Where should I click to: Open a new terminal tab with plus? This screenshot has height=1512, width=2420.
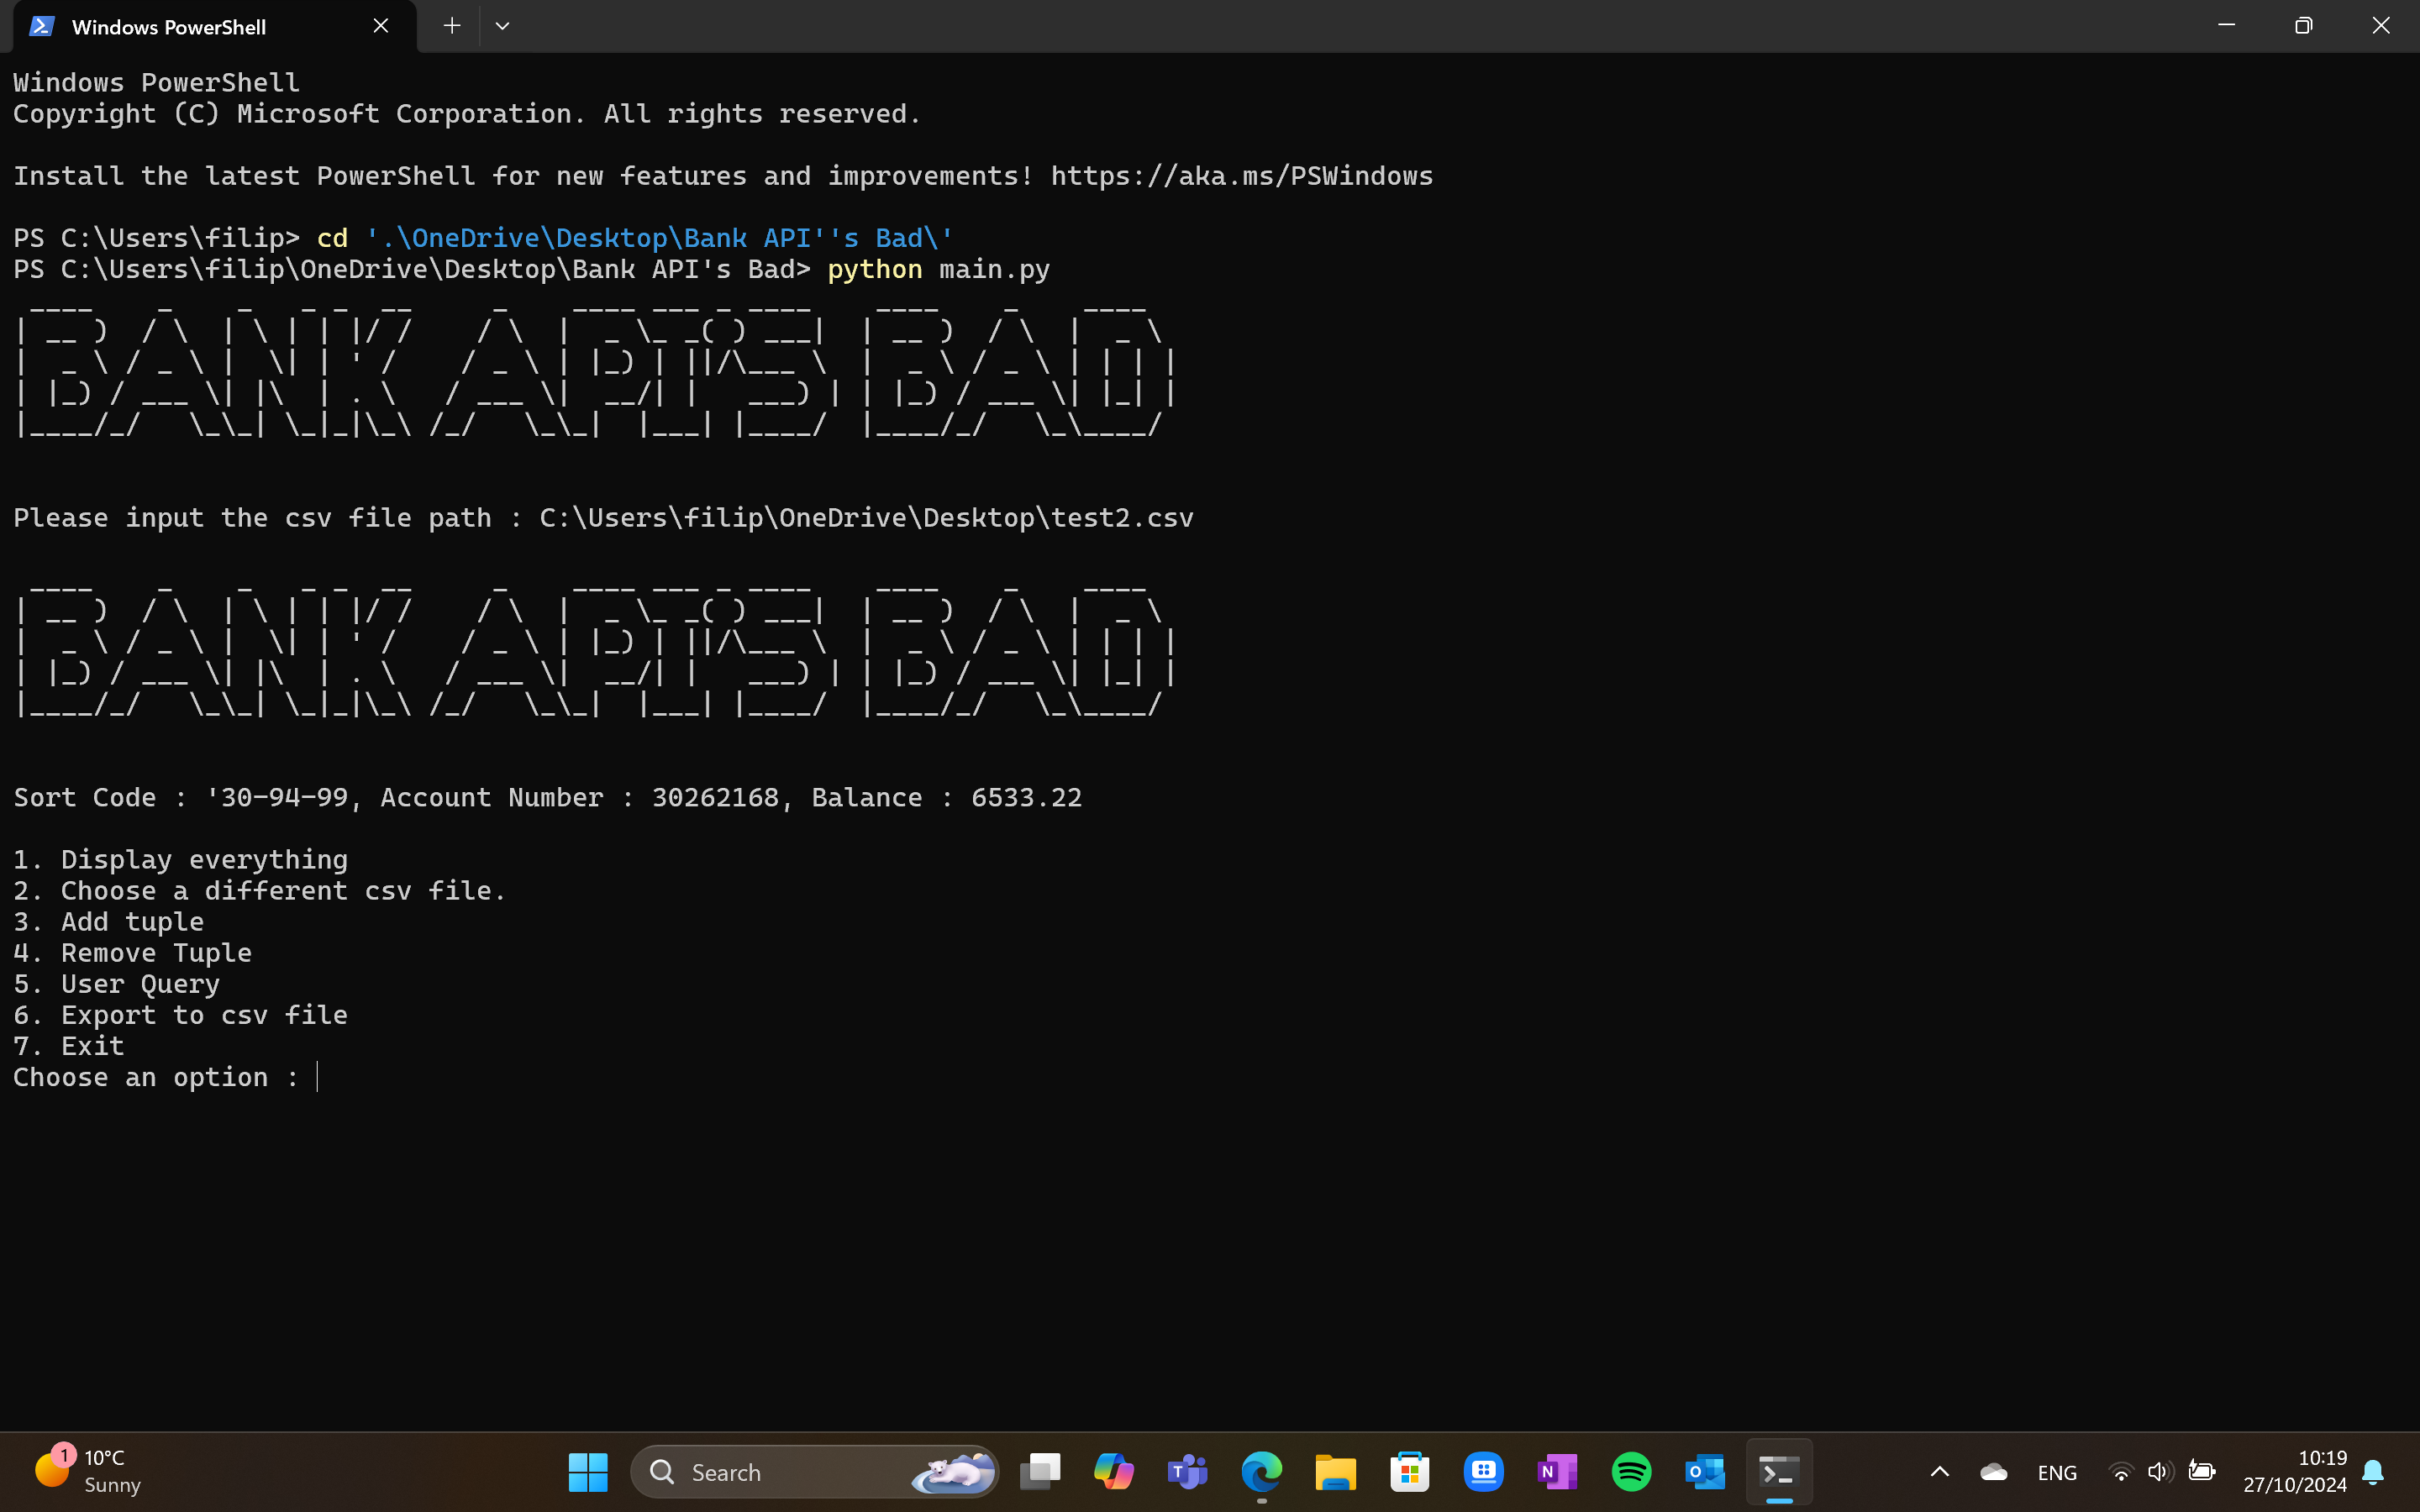coord(452,26)
